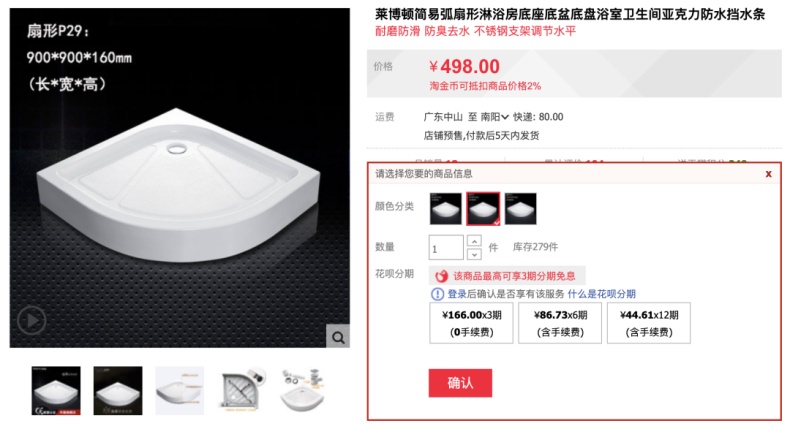Play the product video
This screenshot has width=790, height=429.
[x=32, y=320]
